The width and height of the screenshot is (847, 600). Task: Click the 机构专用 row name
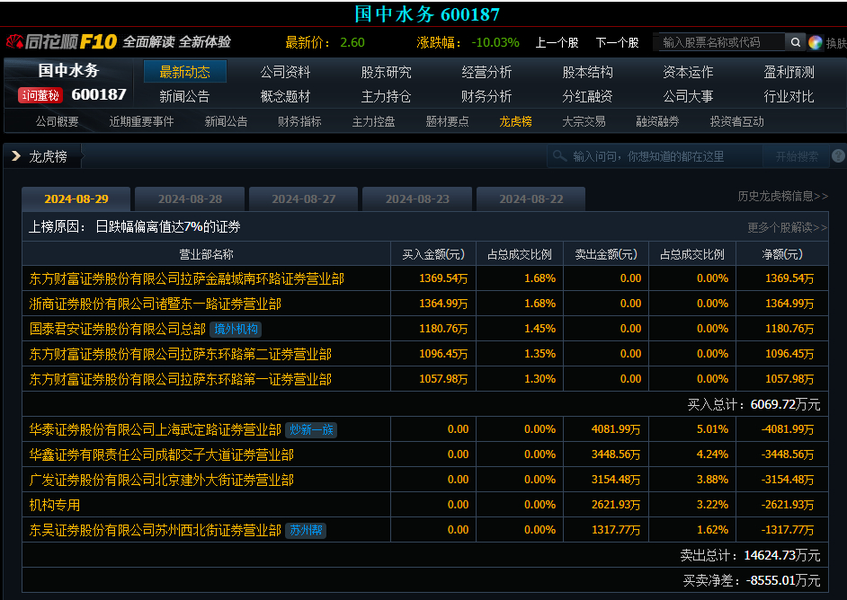coord(55,505)
